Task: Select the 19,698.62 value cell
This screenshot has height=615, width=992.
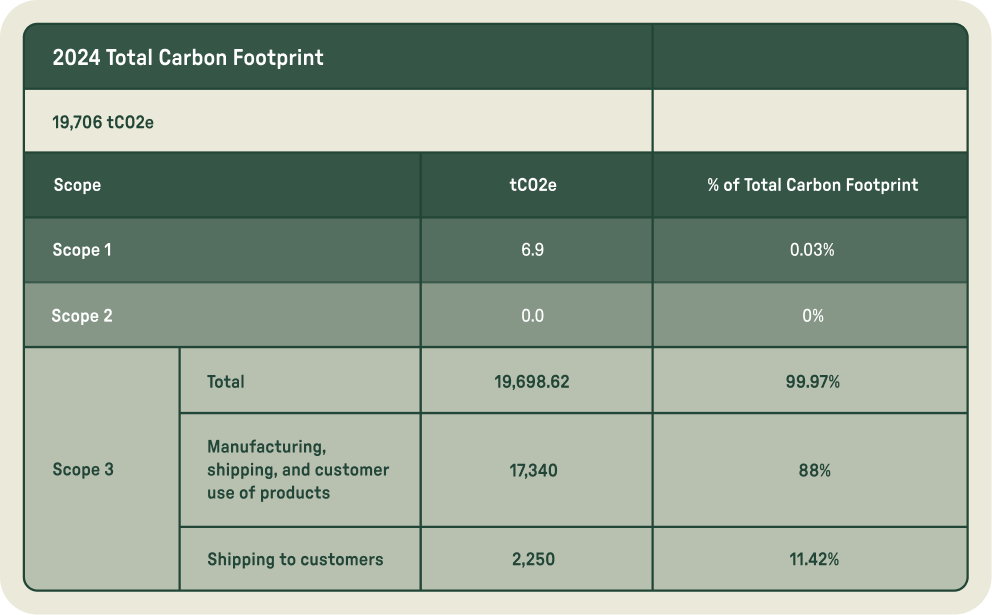Action: [532, 381]
